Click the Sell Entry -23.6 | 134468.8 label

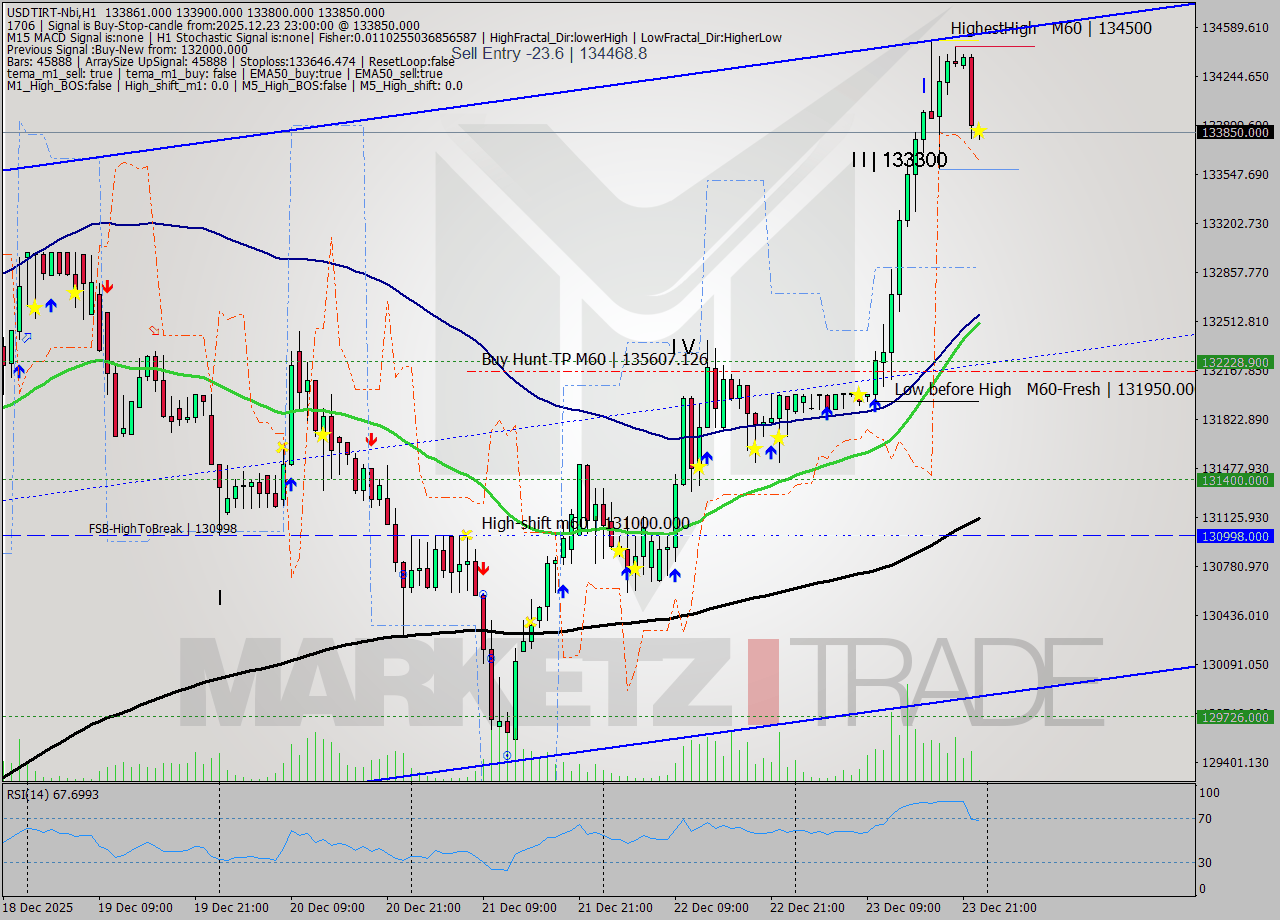[x=550, y=53]
